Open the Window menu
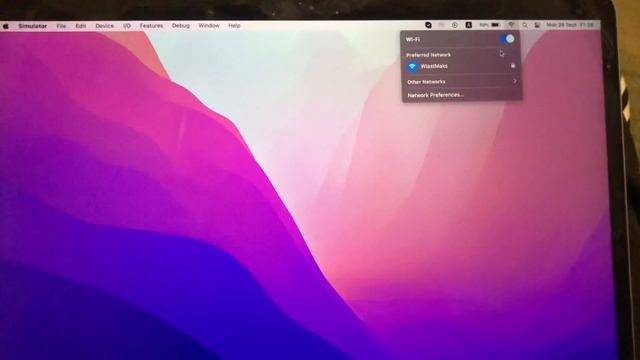The image size is (640, 360). tap(209, 26)
